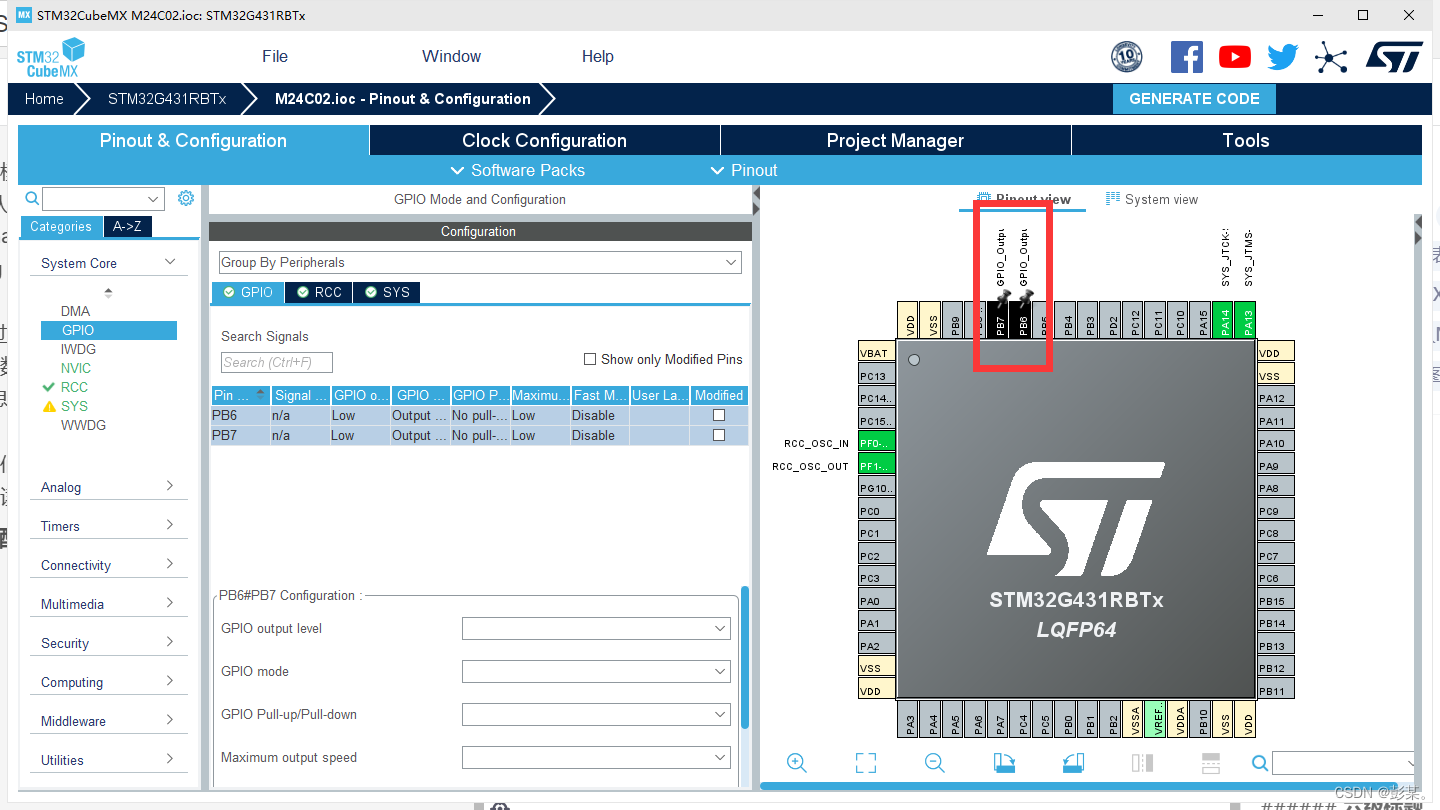Expand the Middleware category
This screenshot has height=810, width=1440.
point(109,721)
